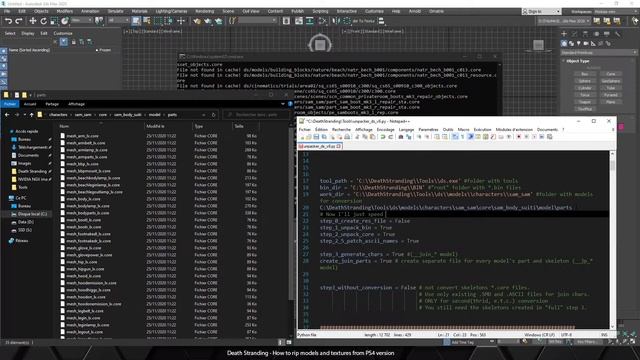Viewport: 640px width, 360px height.
Task: Activate the Select and Rotate tool
Action: [x=43, y=21]
